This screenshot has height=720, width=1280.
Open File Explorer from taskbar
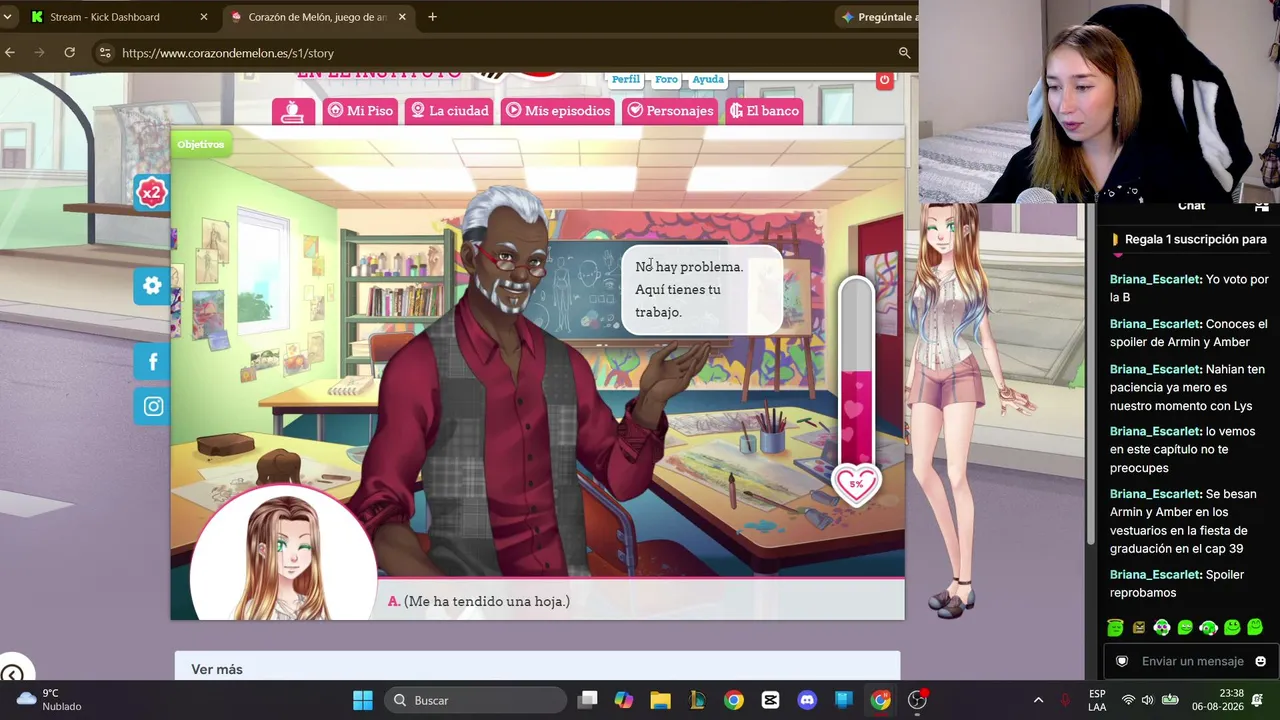[660, 700]
